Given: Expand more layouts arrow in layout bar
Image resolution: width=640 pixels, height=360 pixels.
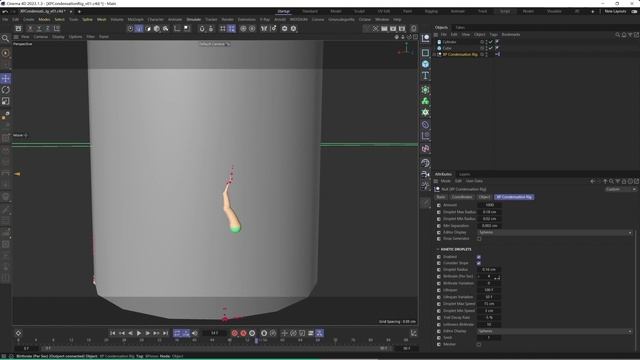Looking at the screenshot, I should (593, 11).
